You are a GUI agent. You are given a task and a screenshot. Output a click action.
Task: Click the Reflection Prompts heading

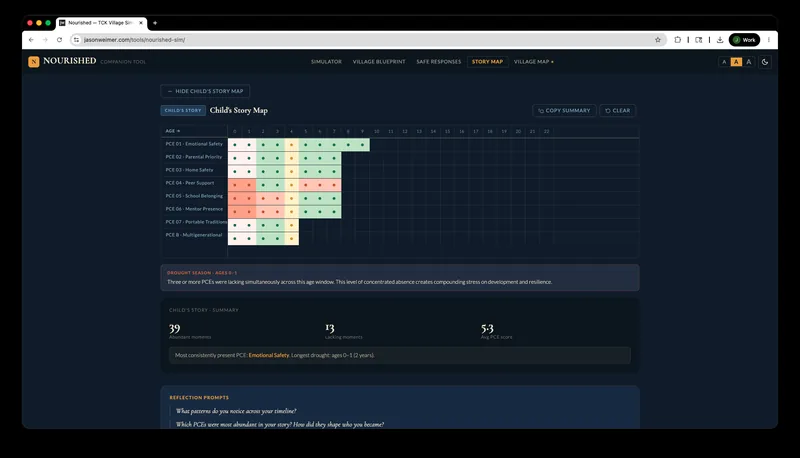tap(199, 398)
